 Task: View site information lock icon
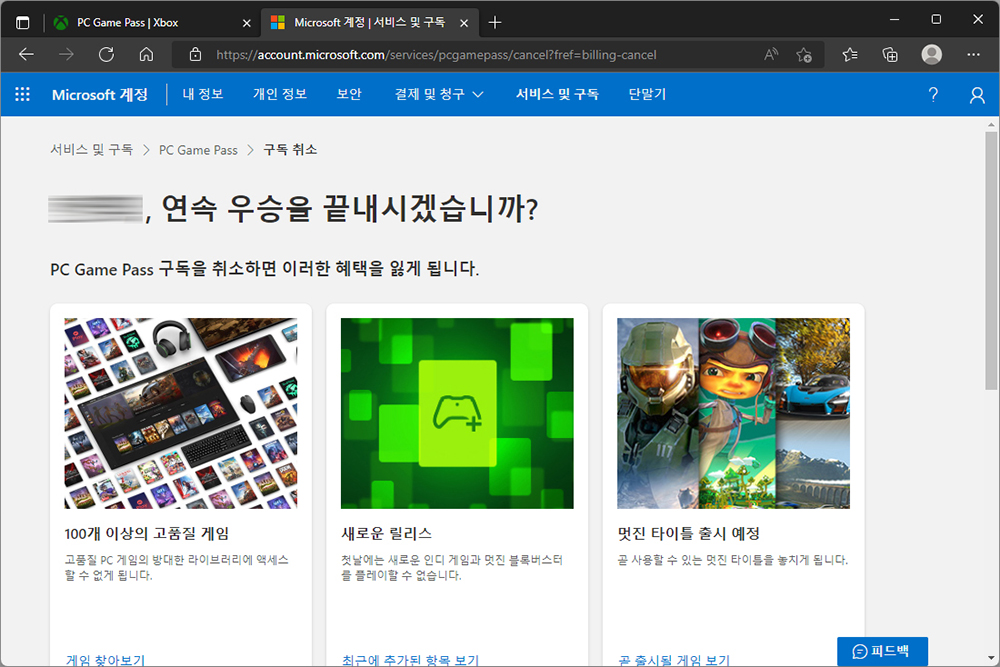coord(195,55)
